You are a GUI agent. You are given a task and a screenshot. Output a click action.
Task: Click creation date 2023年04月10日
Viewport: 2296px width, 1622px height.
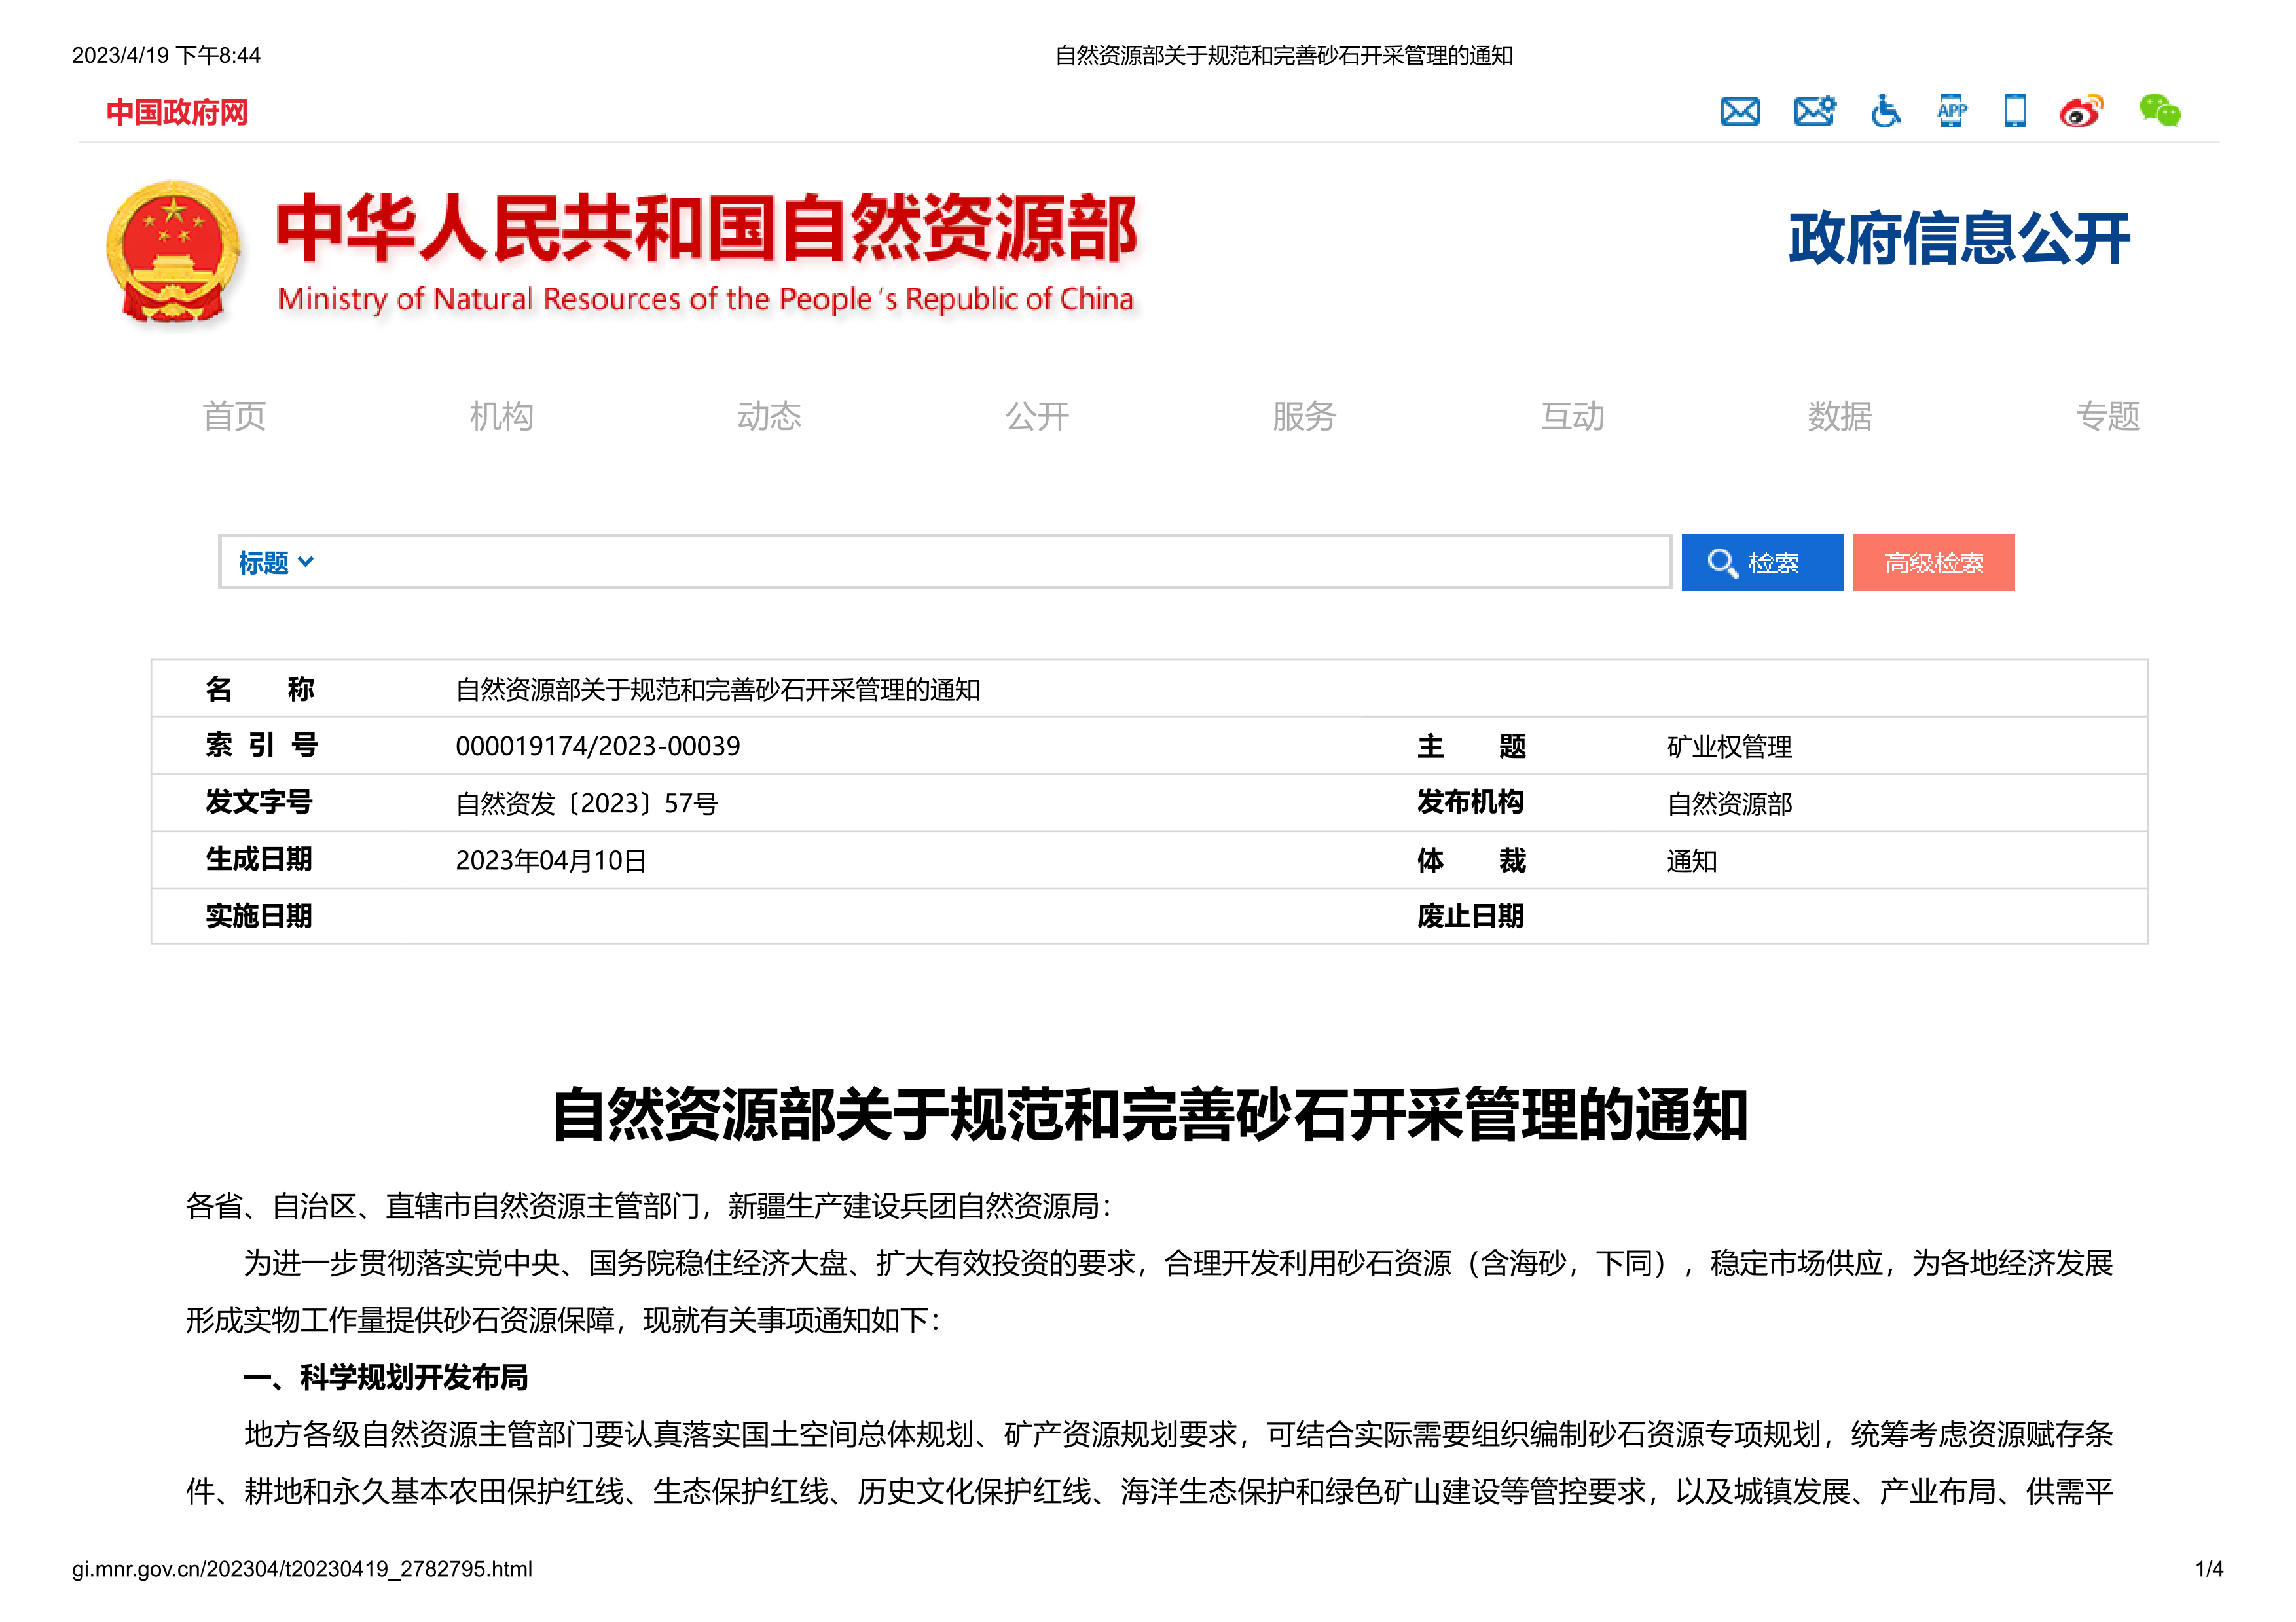tap(551, 861)
